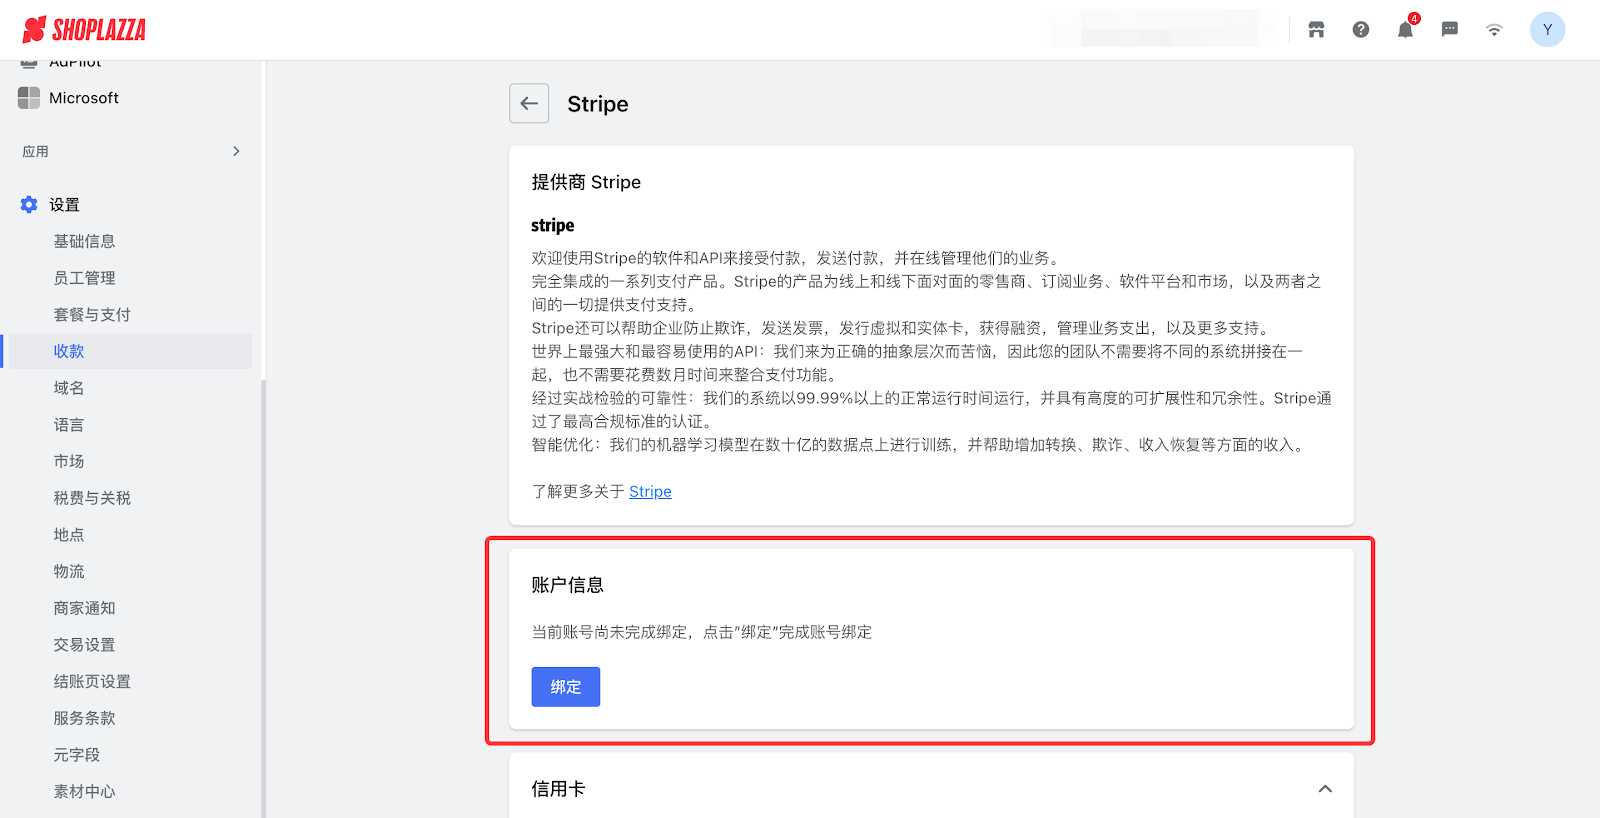Open the notifications bell
This screenshot has width=1600, height=818.
(1405, 30)
